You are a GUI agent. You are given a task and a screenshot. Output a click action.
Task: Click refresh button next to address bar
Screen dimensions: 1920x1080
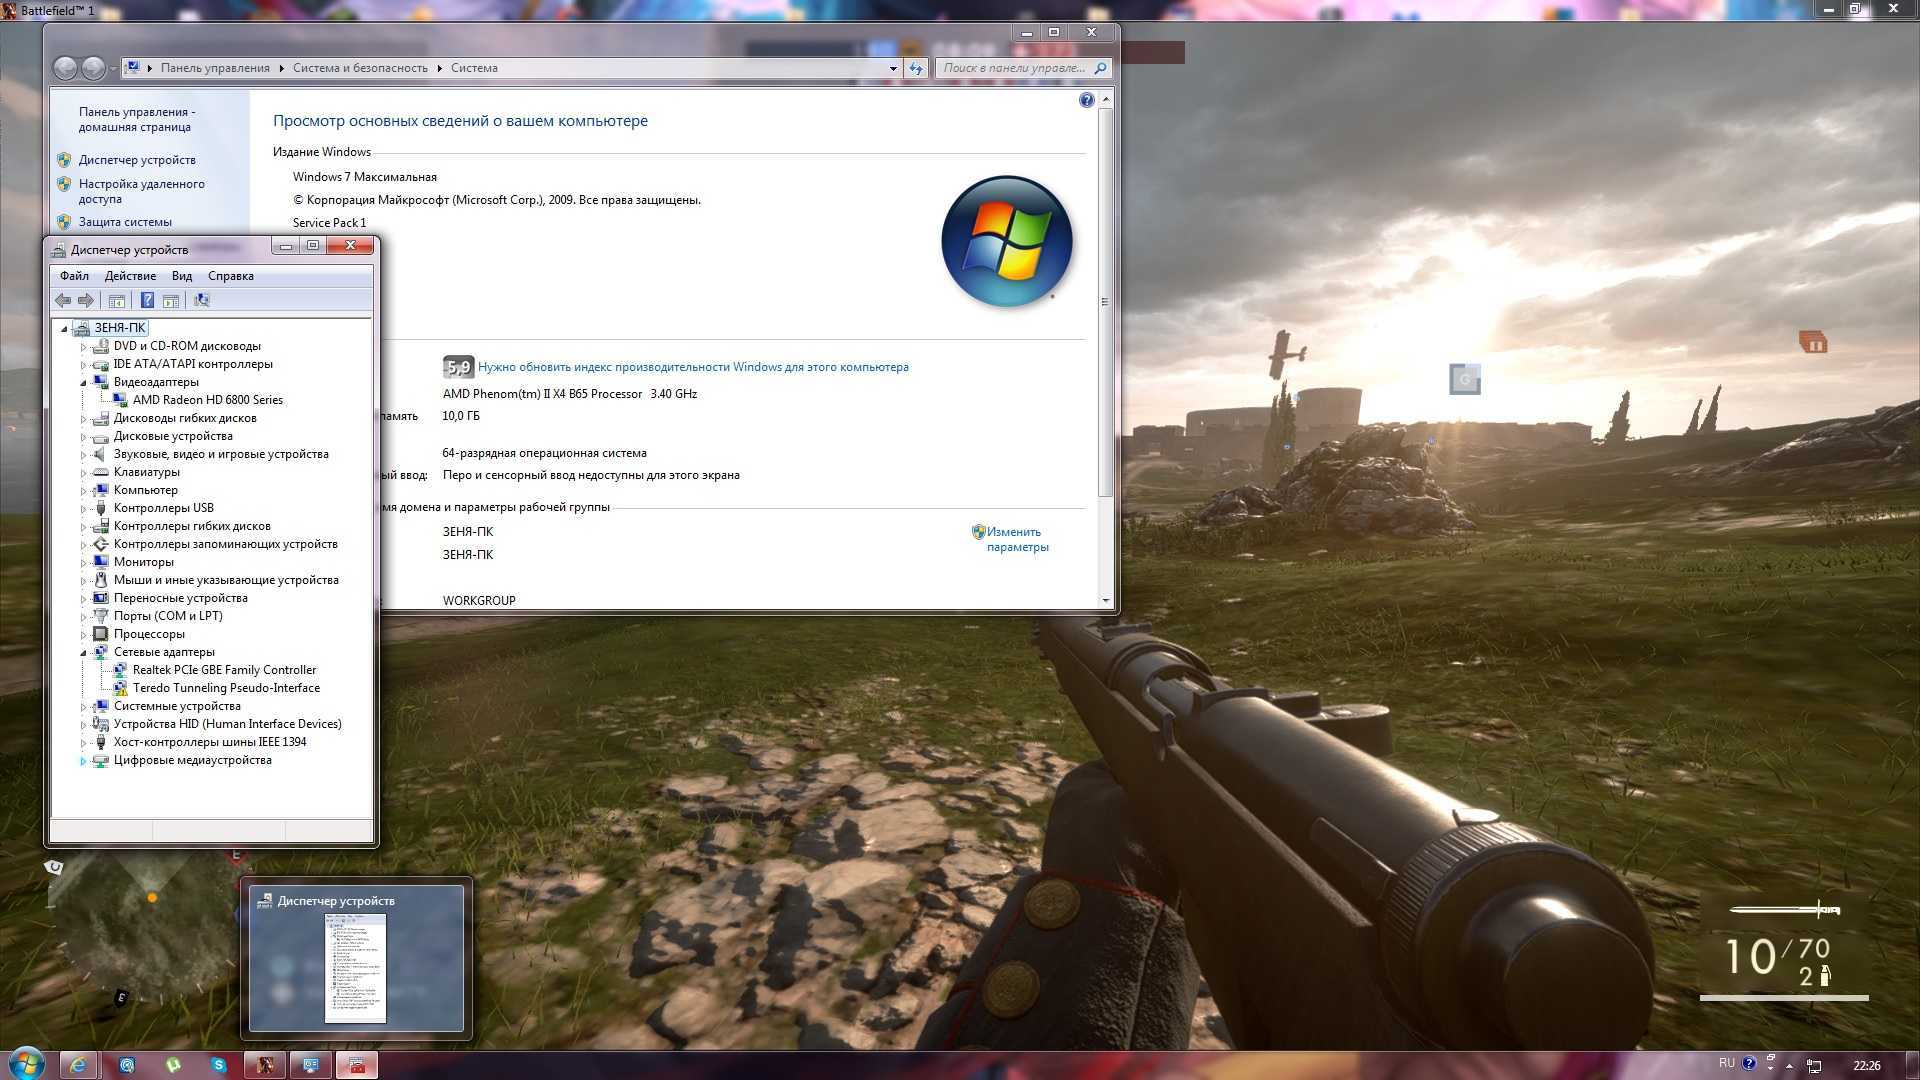pyautogui.click(x=916, y=68)
